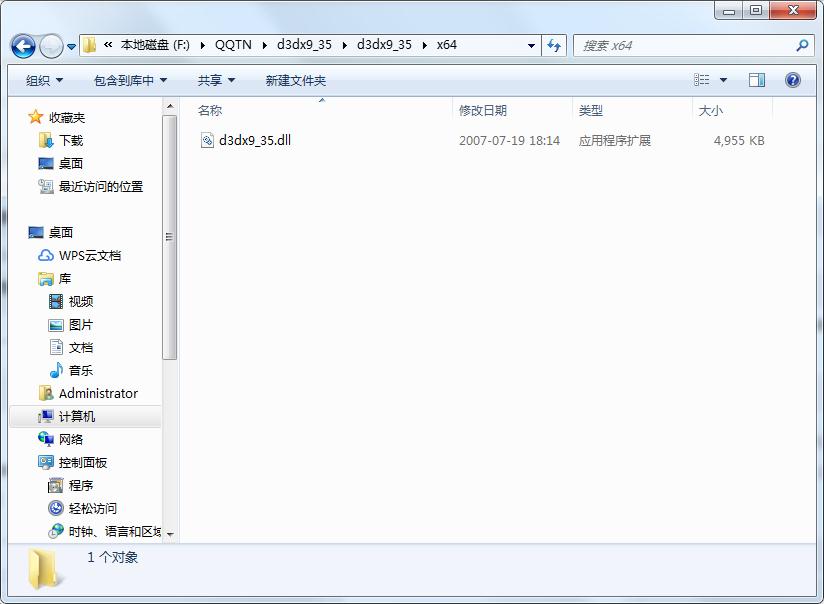824x604 pixels.
Task: Open 轻松访问 item
Action: [x=93, y=508]
